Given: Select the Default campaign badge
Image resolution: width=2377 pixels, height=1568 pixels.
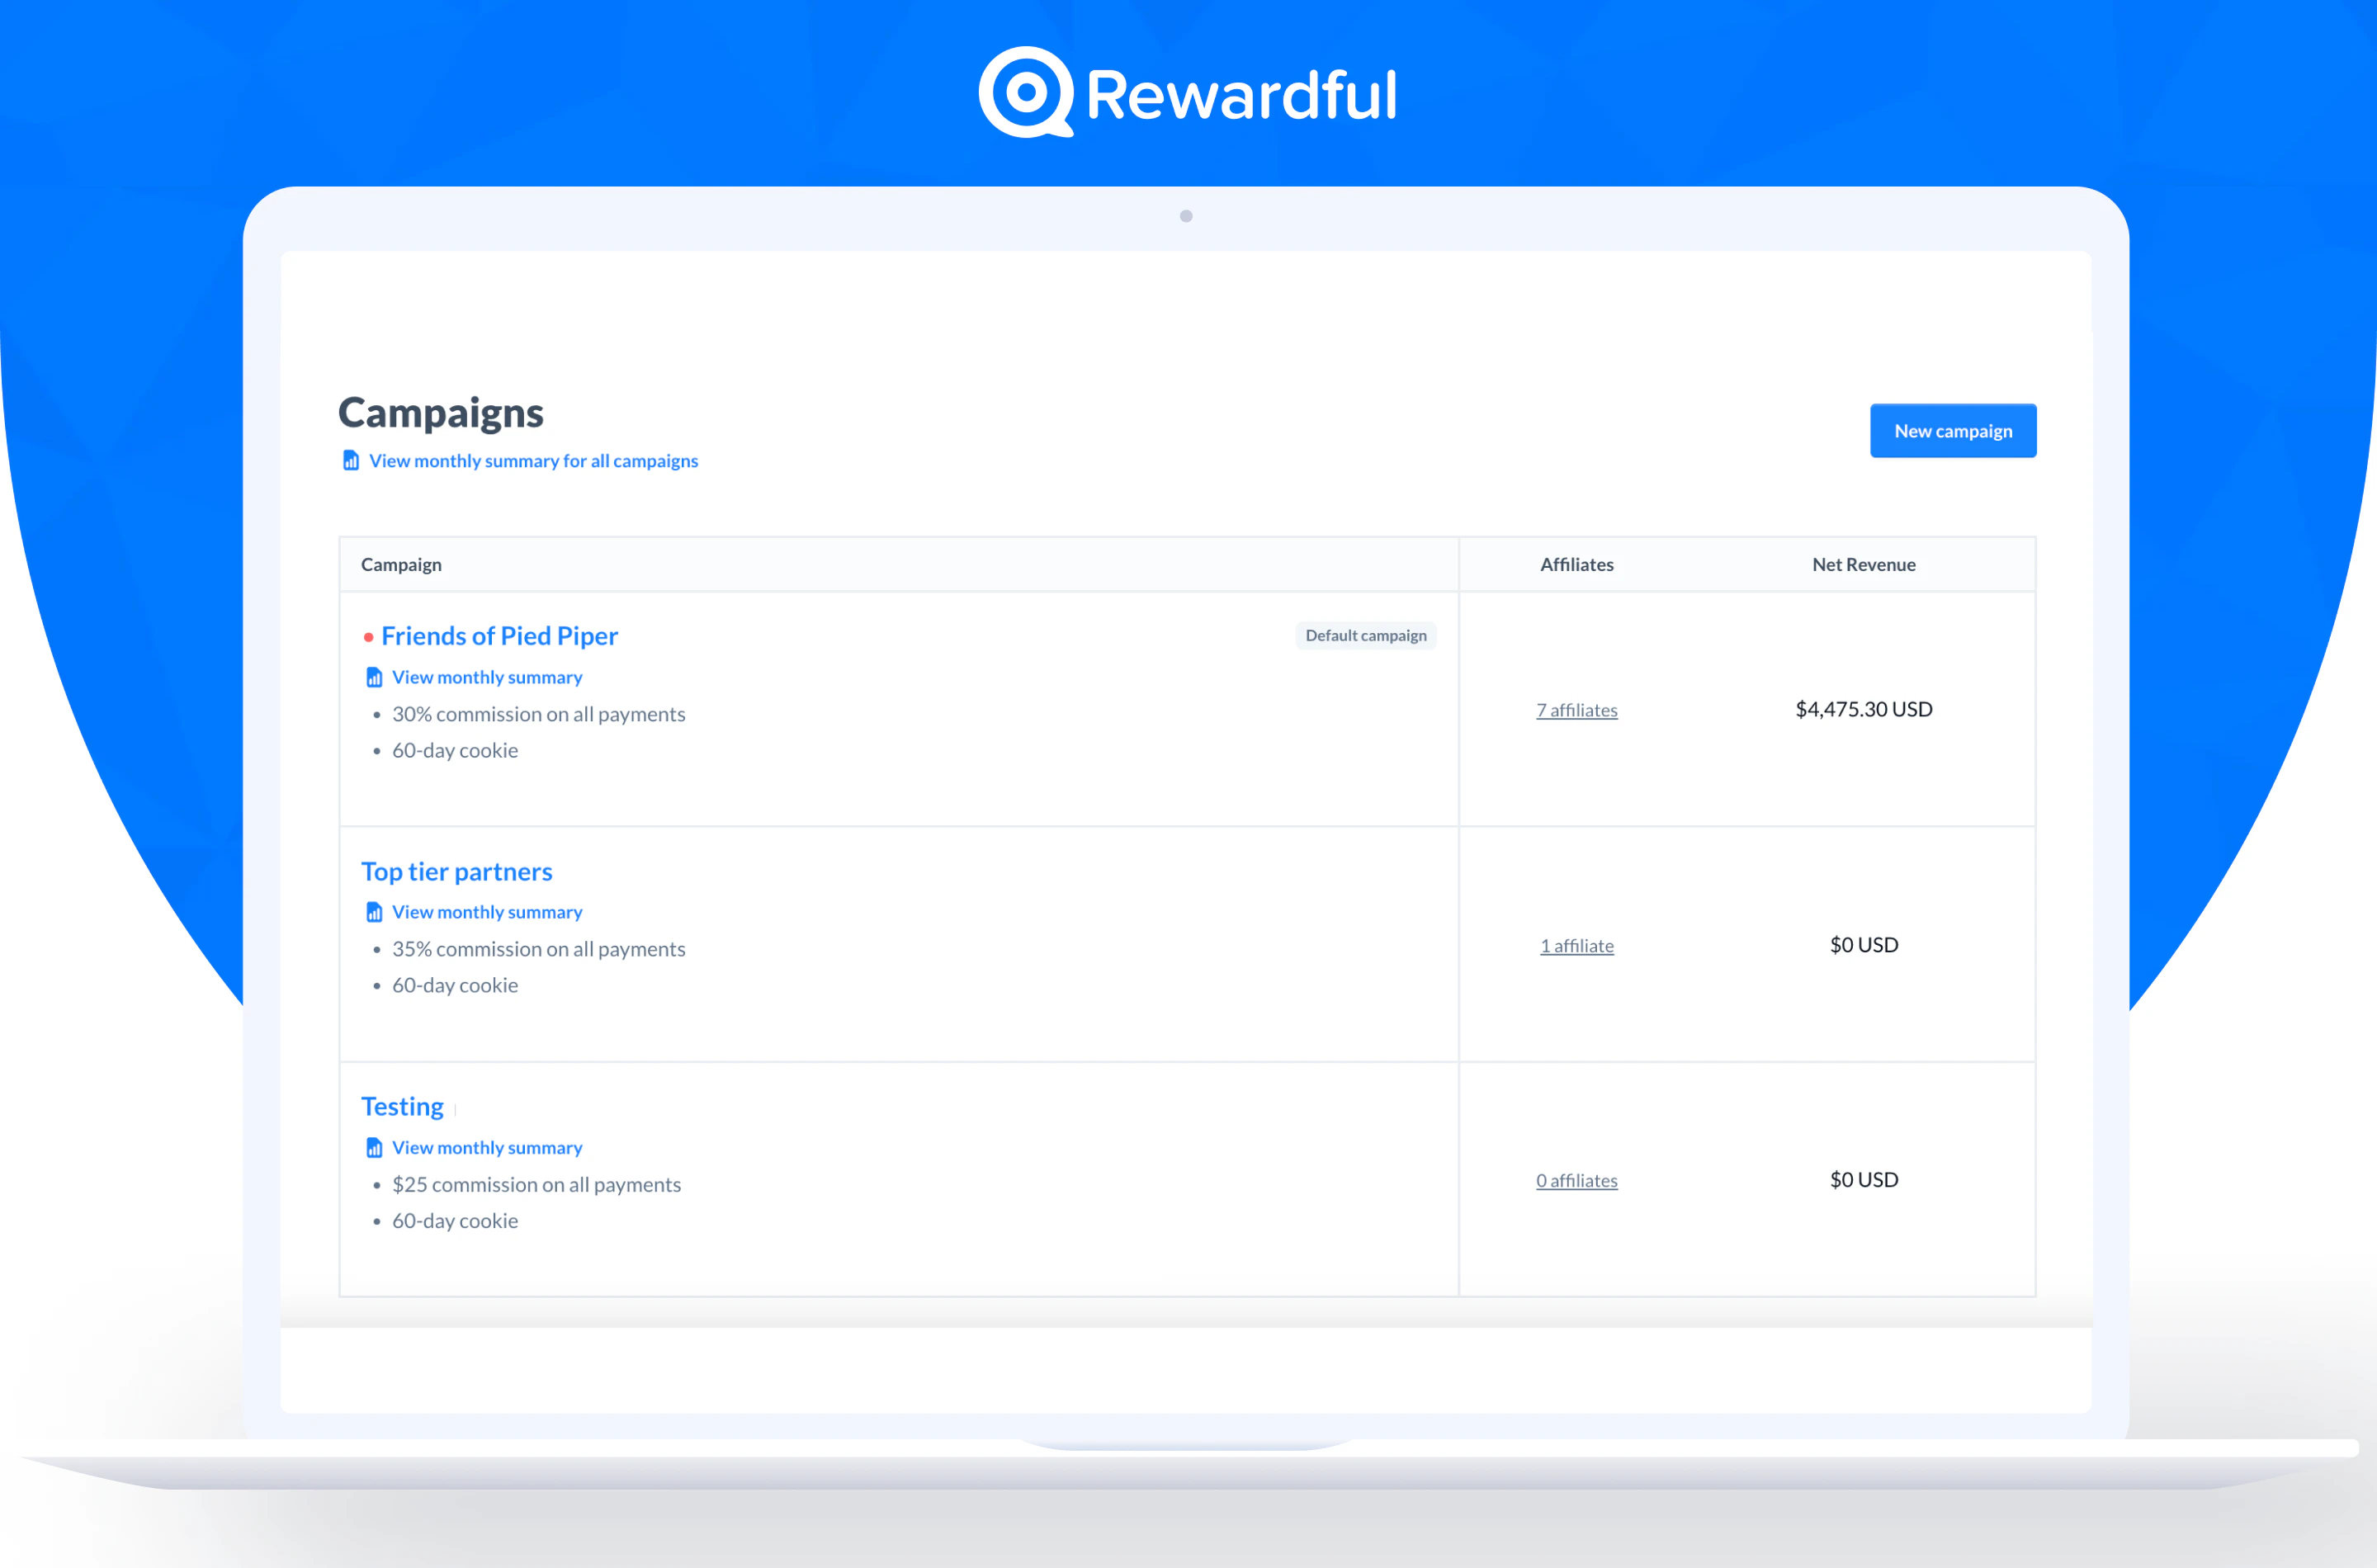Looking at the screenshot, I should [x=1366, y=635].
